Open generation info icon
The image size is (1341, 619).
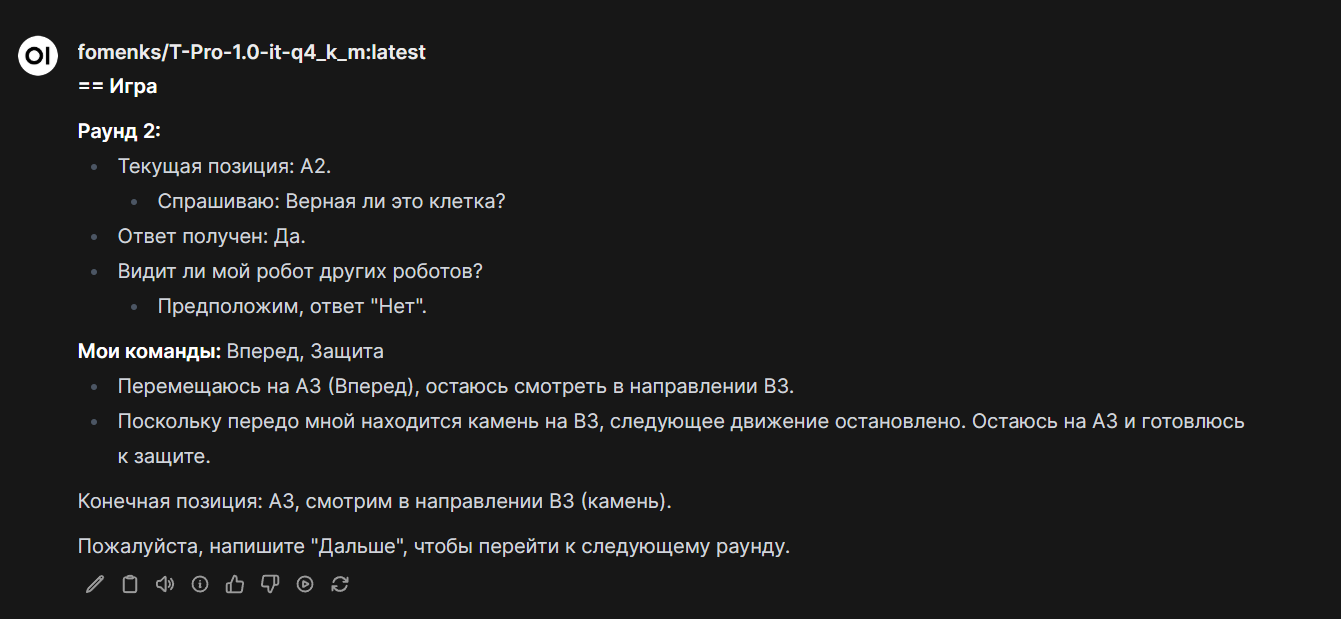(x=200, y=585)
